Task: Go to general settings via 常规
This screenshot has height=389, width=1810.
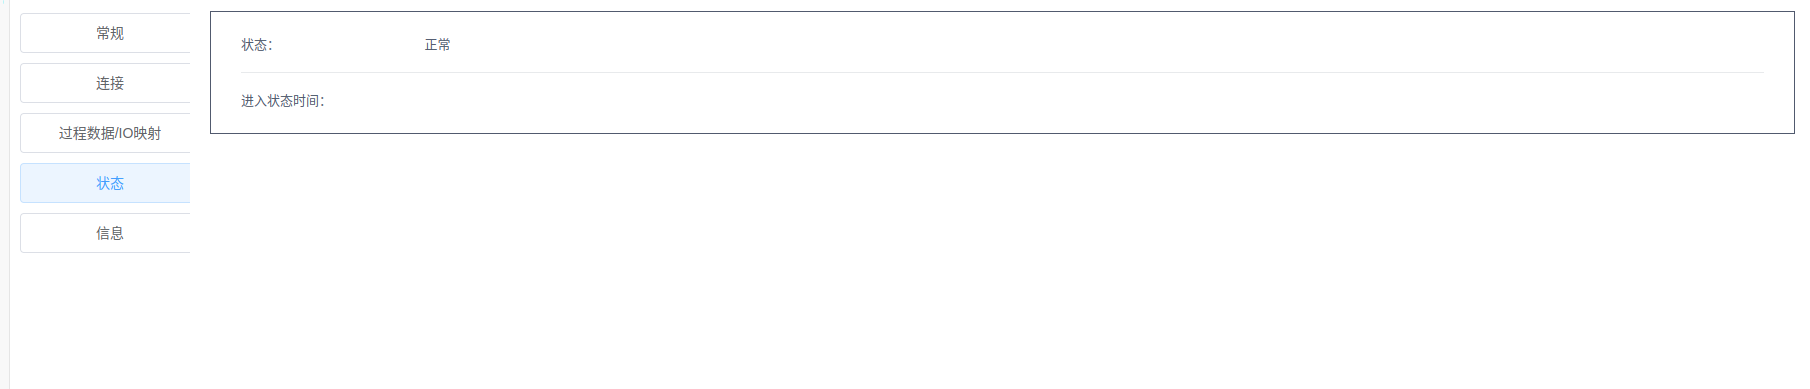Action: pyautogui.click(x=105, y=33)
